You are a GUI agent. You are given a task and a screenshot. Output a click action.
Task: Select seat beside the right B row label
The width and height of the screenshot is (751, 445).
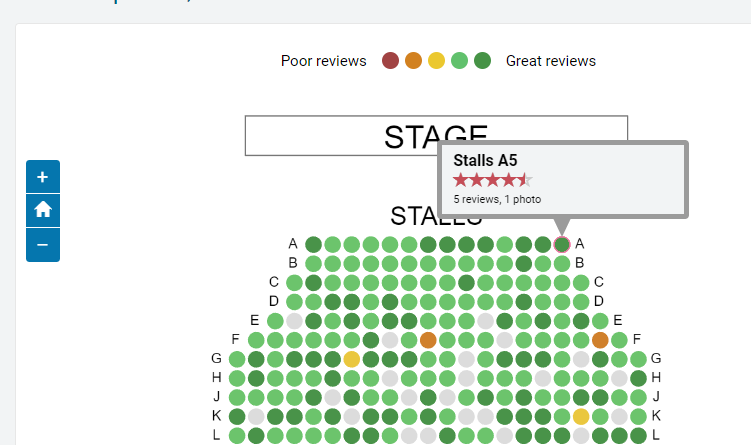(562, 263)
